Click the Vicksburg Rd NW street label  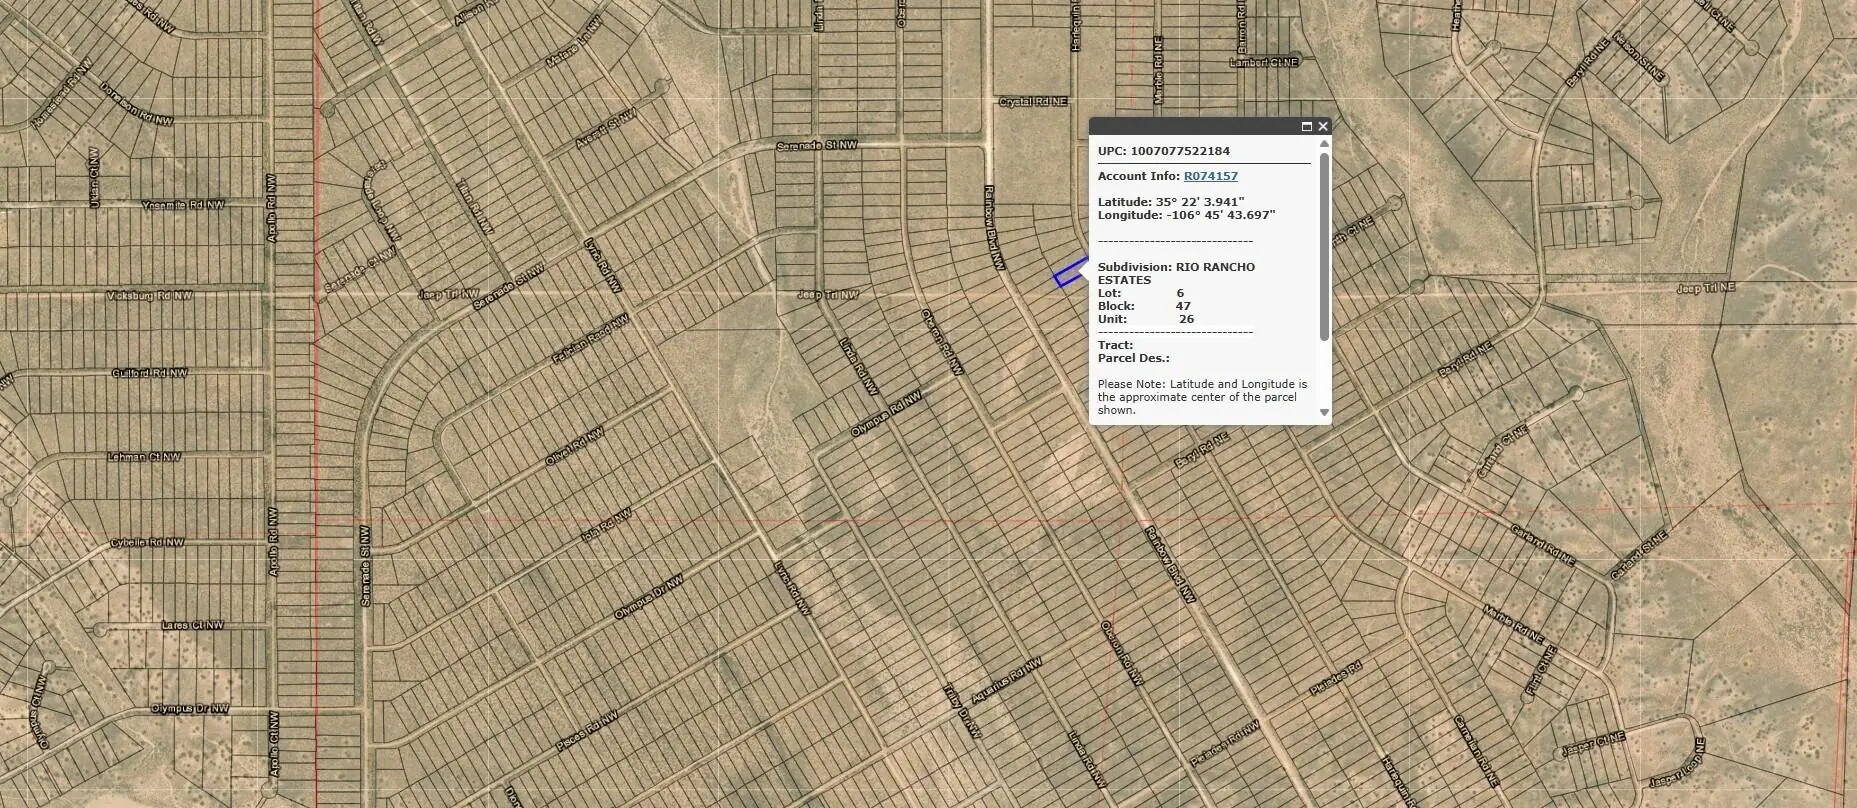149,296
